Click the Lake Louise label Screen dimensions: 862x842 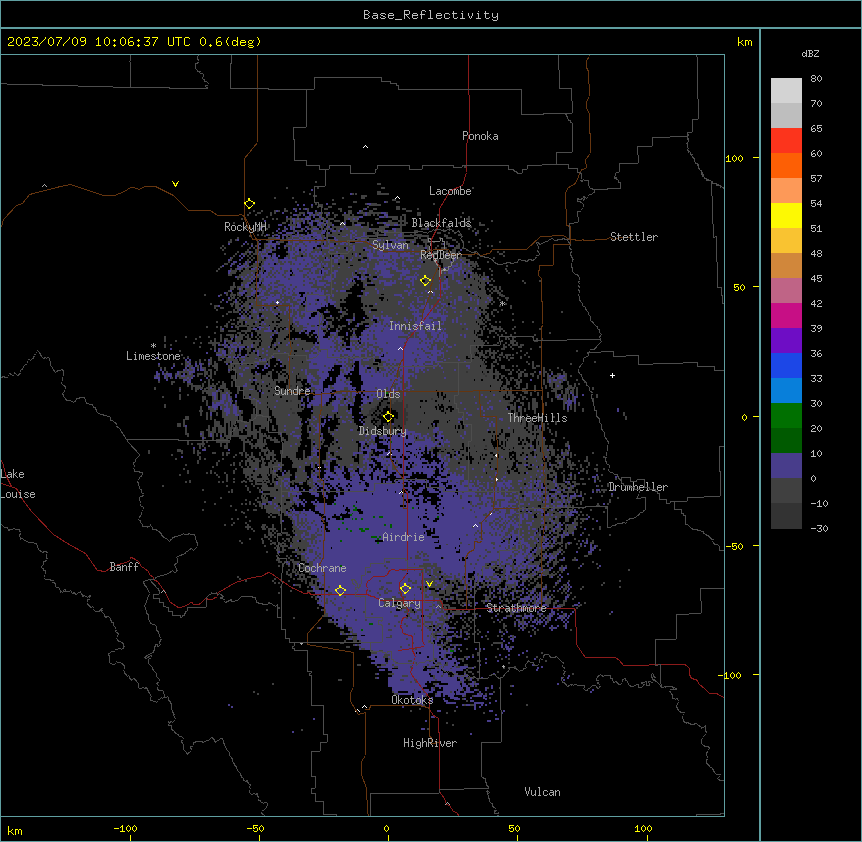tap(18, 484)
